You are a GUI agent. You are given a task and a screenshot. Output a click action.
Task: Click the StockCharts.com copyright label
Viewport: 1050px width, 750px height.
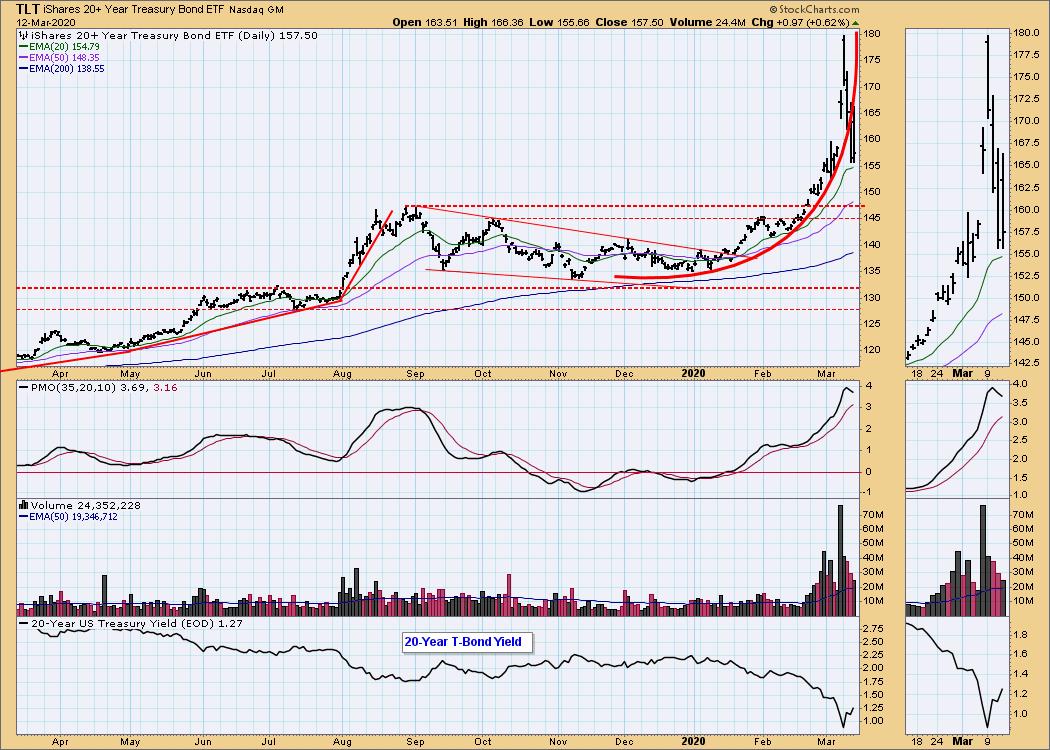click(813, 10)
